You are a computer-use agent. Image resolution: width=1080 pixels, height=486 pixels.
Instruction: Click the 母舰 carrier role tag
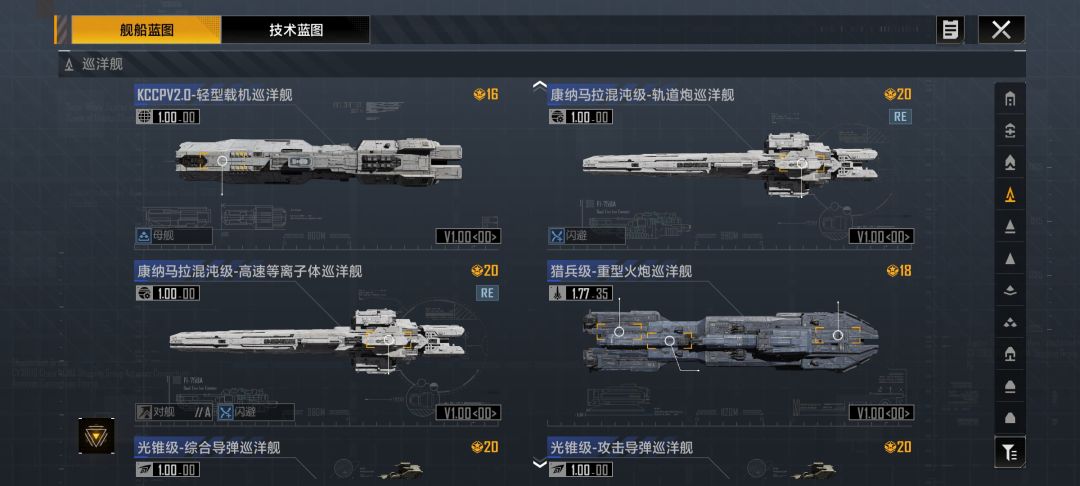tap(174, 236)
